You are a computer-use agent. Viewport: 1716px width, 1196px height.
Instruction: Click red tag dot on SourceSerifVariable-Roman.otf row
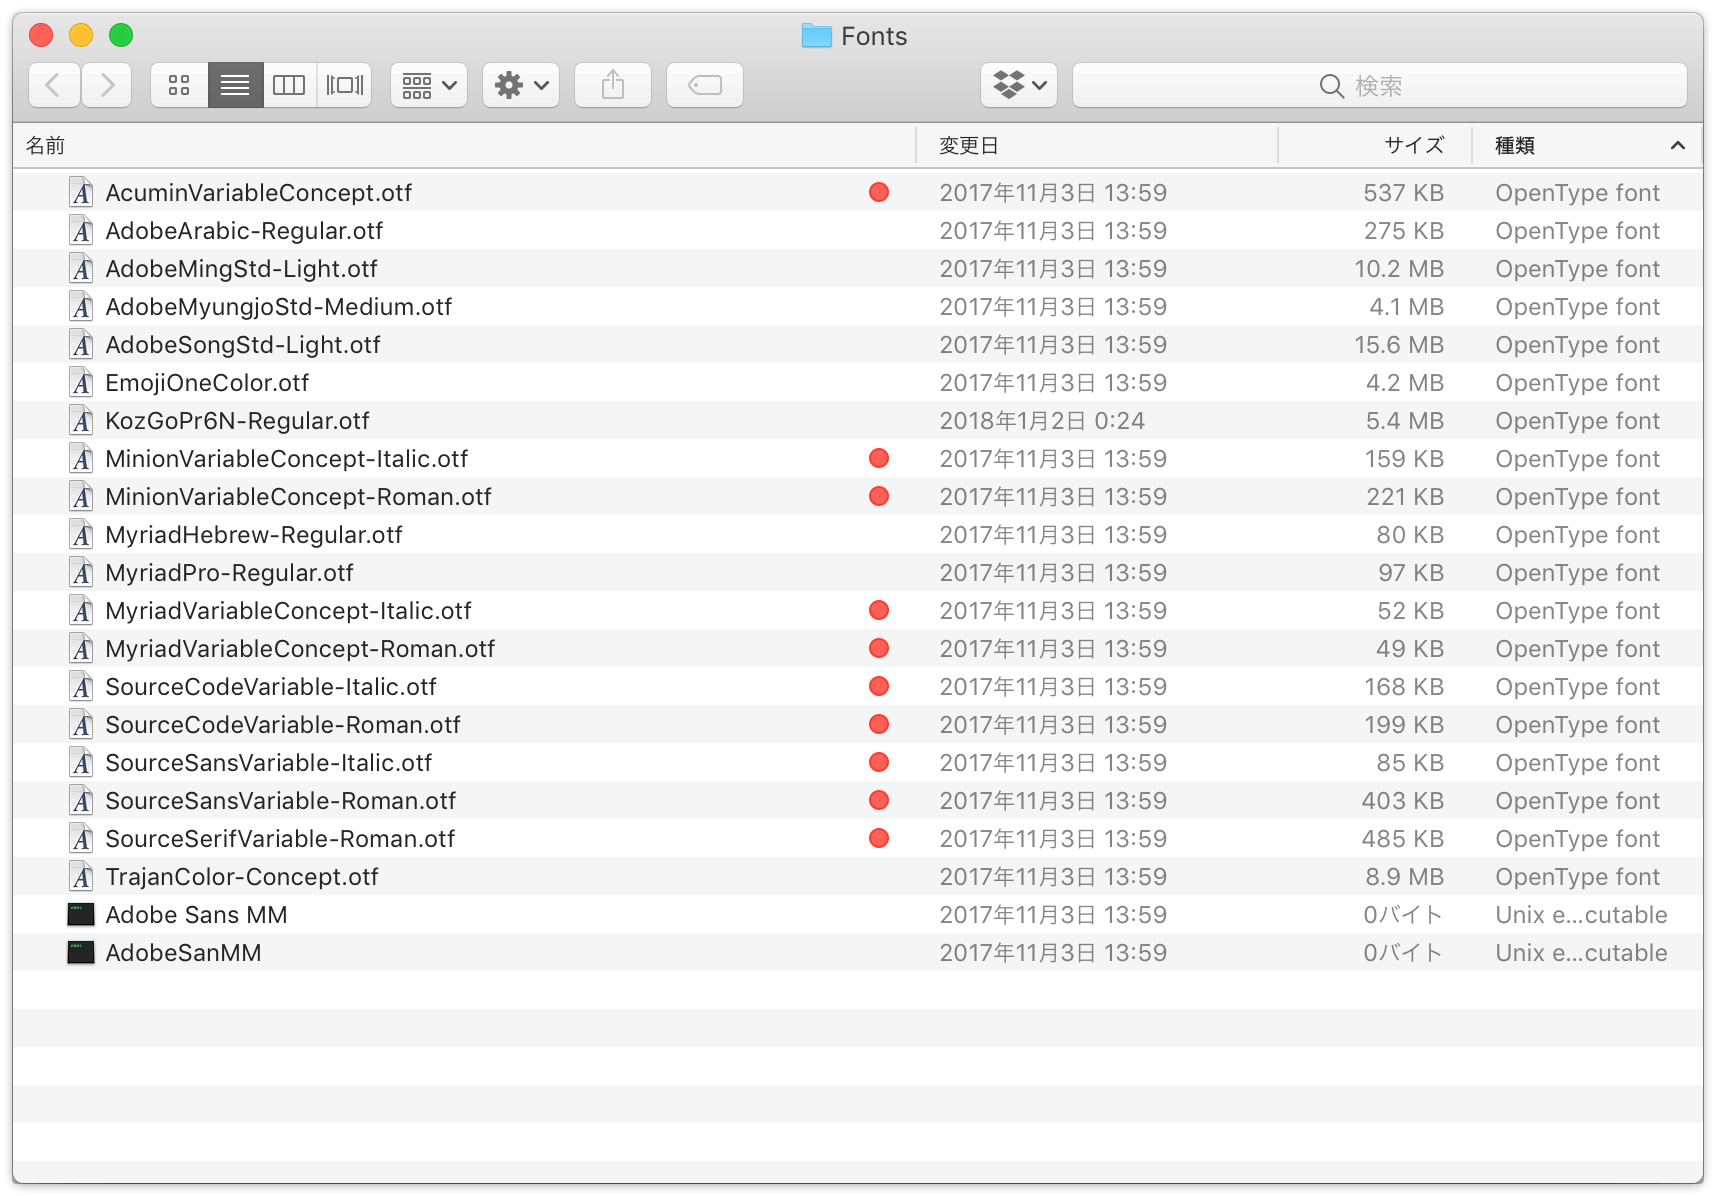click(879, 838)
